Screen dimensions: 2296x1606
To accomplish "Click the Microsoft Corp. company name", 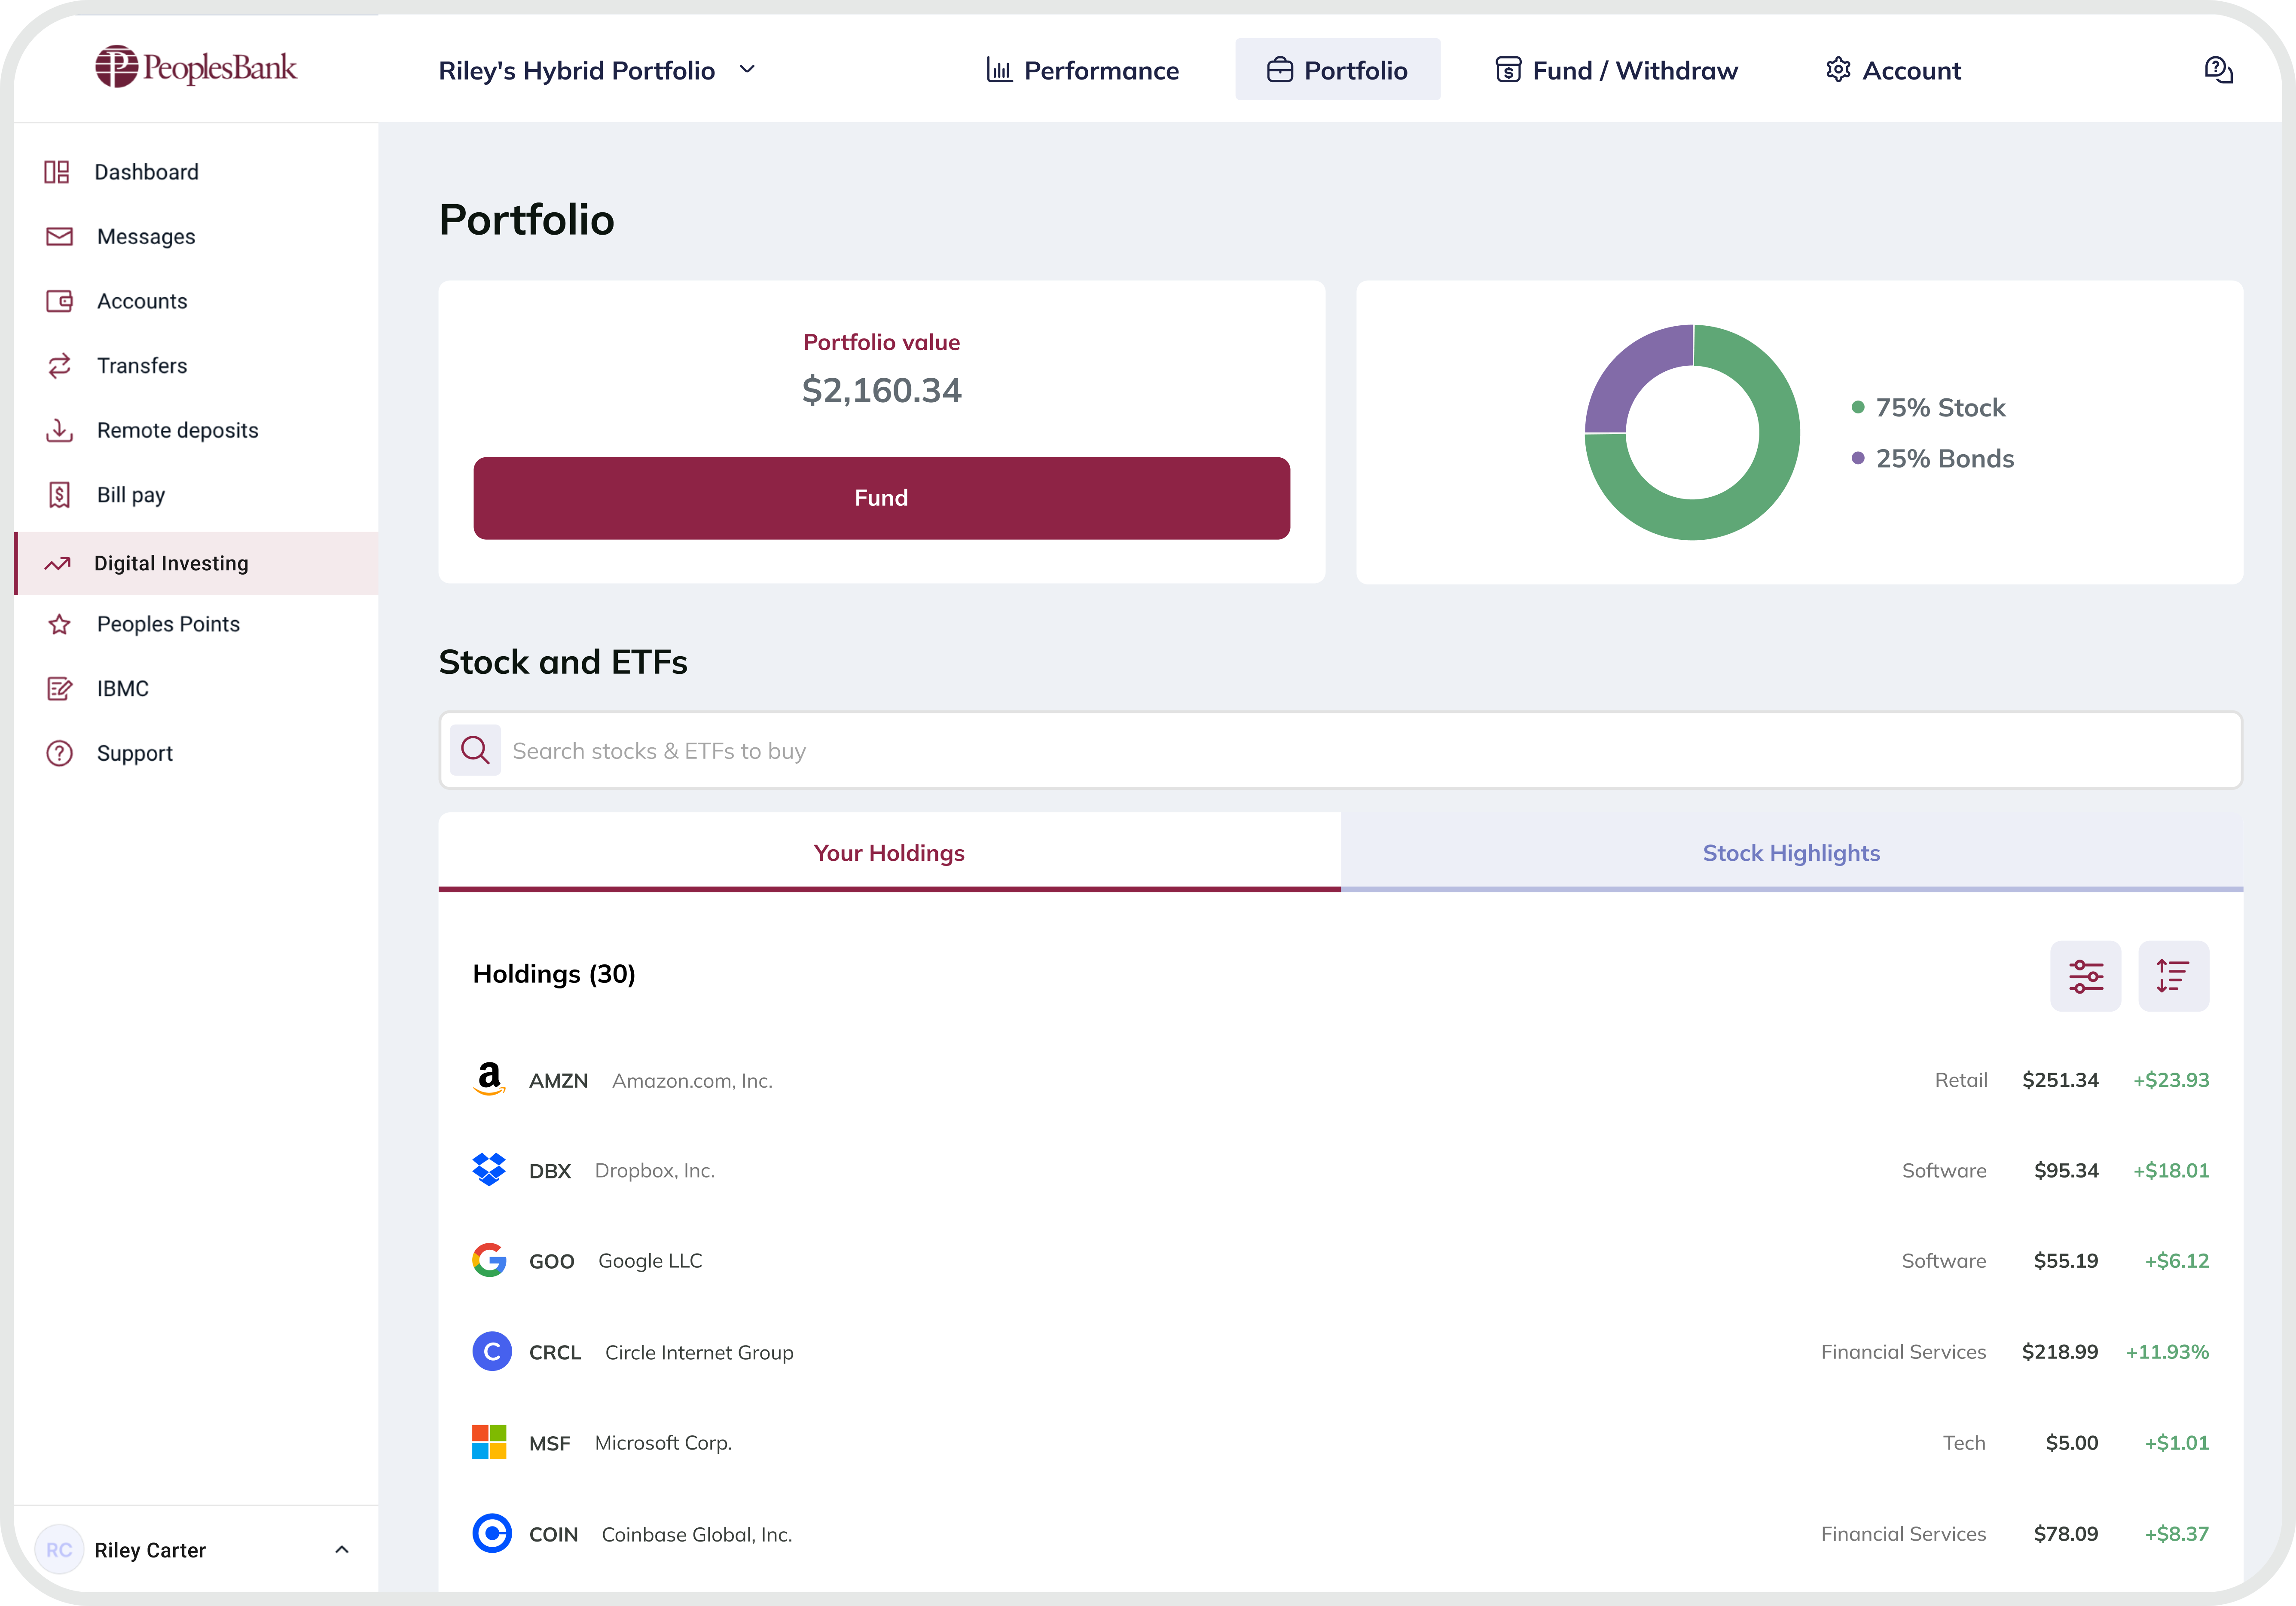I will (663, 1443).
